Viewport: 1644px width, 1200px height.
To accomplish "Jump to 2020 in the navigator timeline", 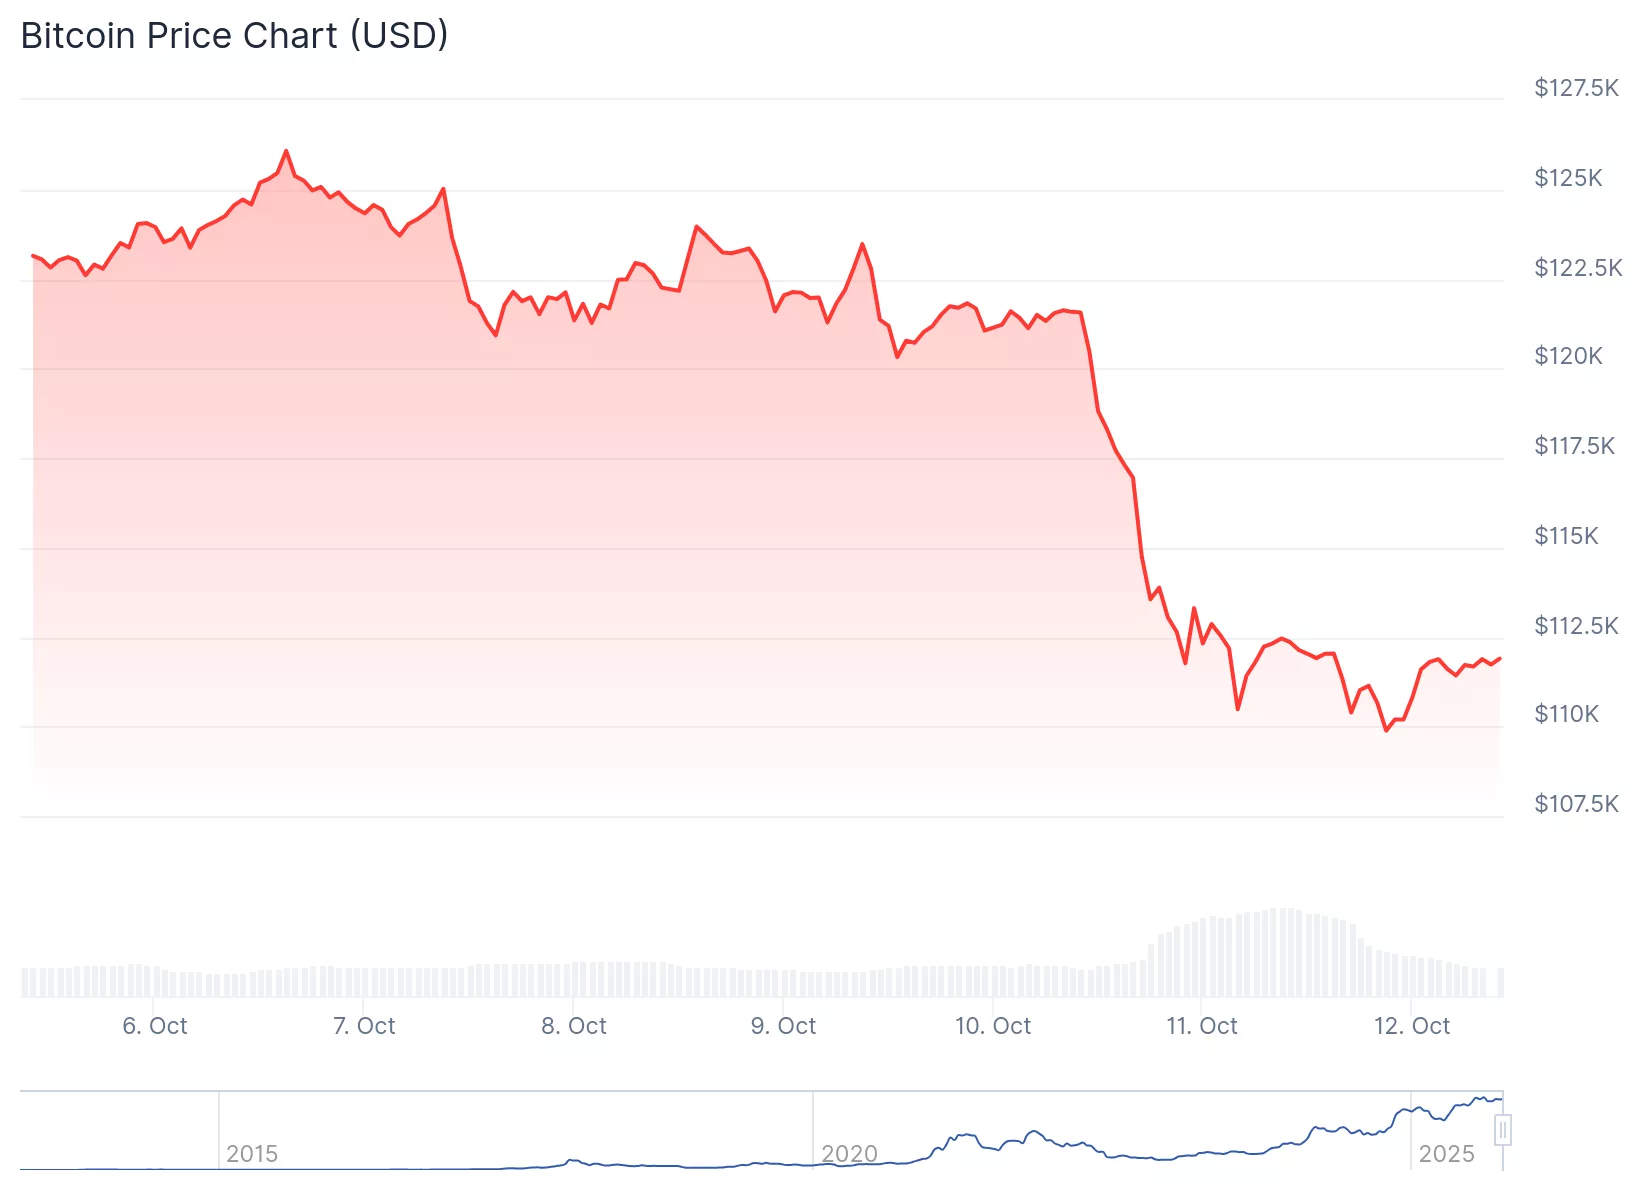I will [849, 1154].
